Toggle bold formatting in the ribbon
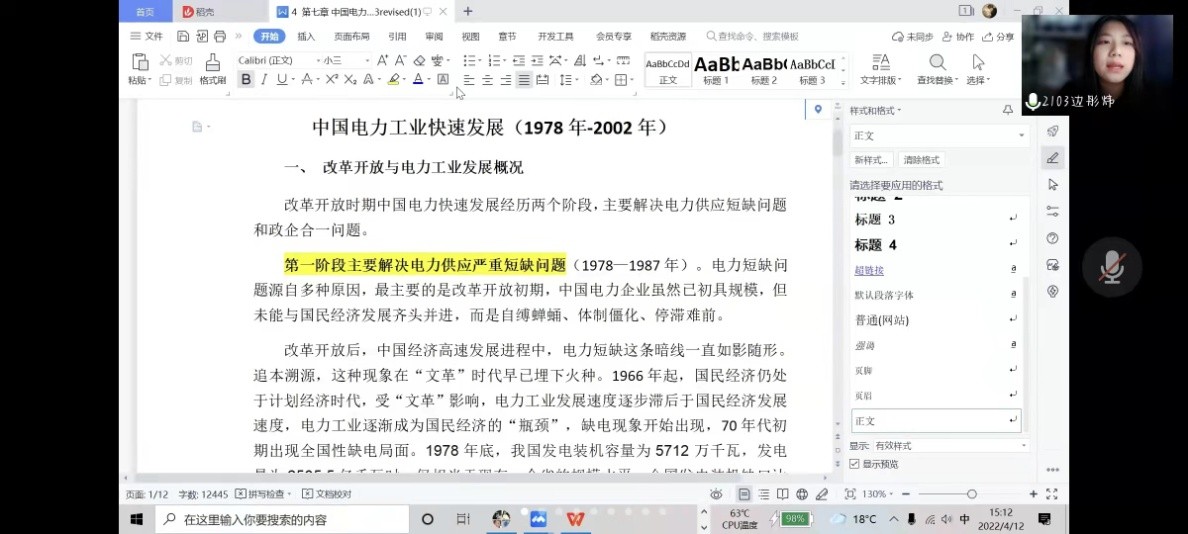The width and height of the screenshot is (1188, 534). coord(246,80)
